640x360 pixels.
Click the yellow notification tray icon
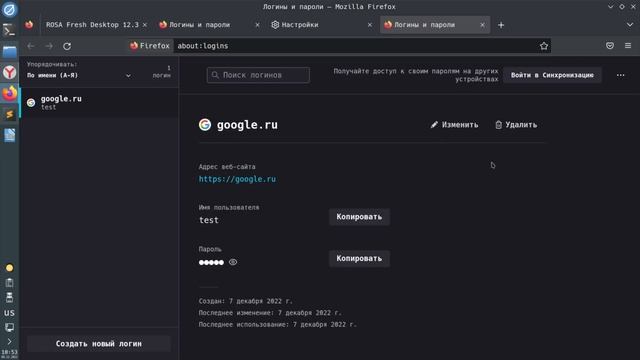point(9,268)
